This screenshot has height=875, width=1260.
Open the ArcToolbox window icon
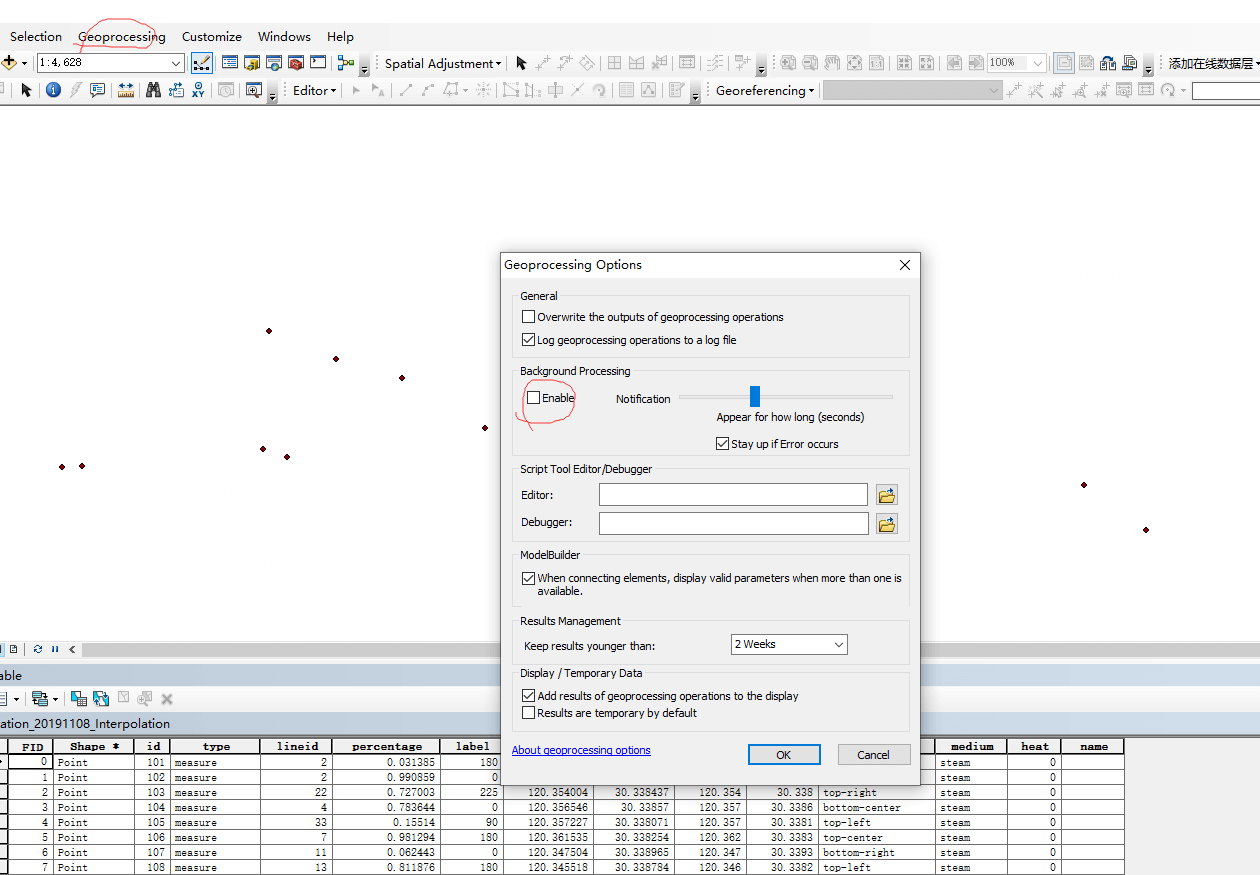296,63
